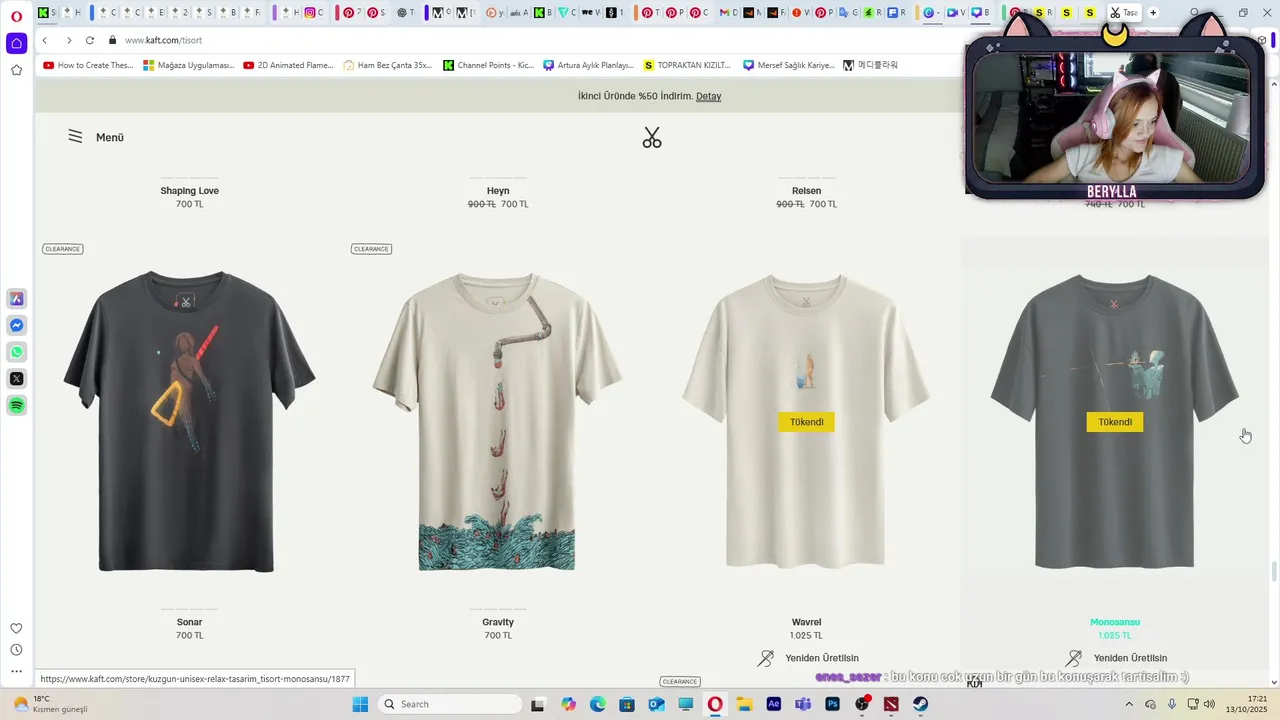Click the Windows taskbar Search box
This screenshot has height=720, width=1280.
pos(451,704)
